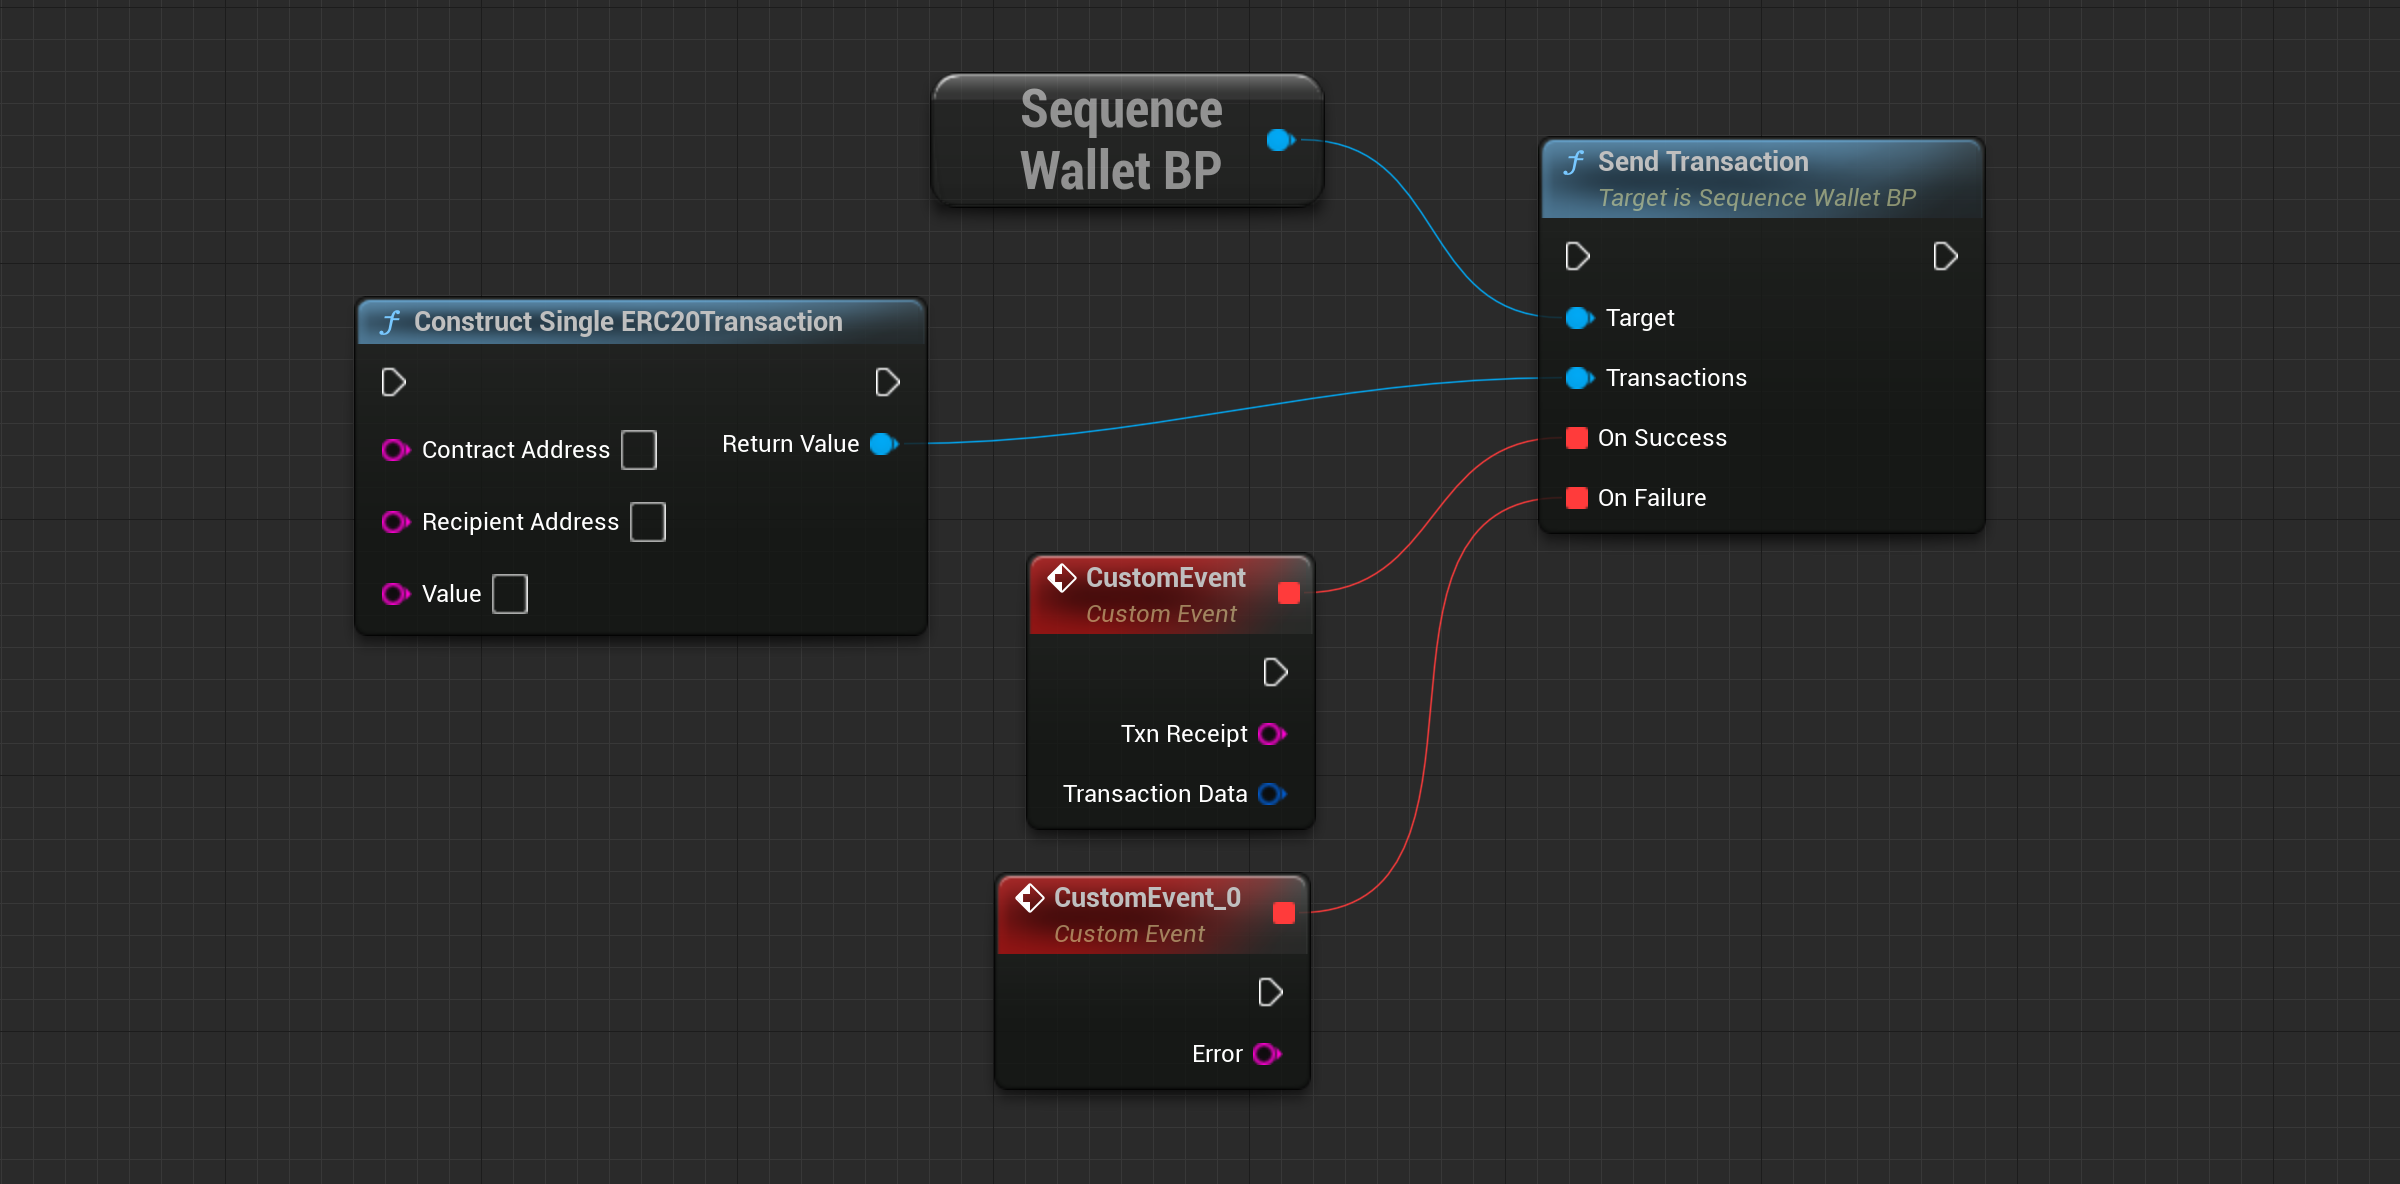Click the Contract Address input box
Screen dimensions: 2400x1184
coord(638,450)
